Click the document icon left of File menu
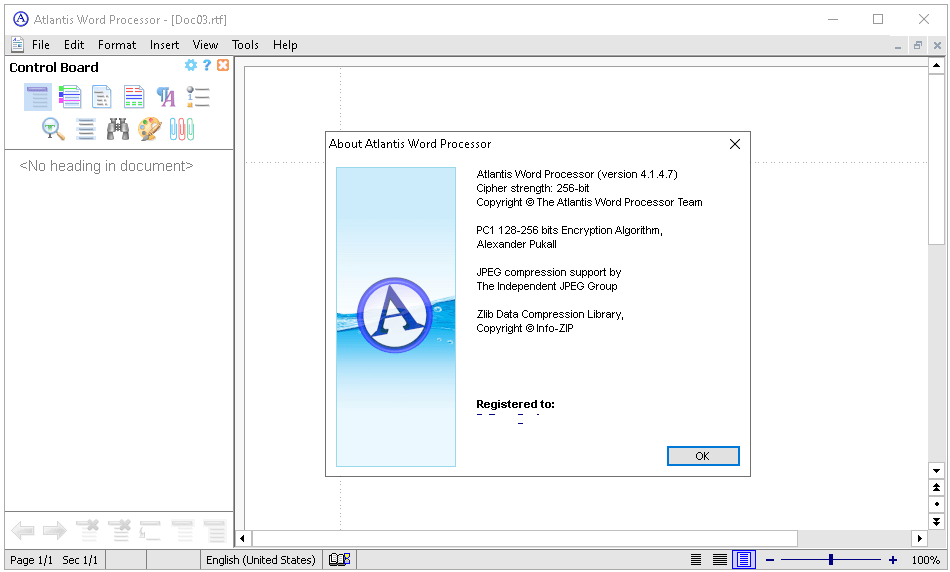 [18, 44]
